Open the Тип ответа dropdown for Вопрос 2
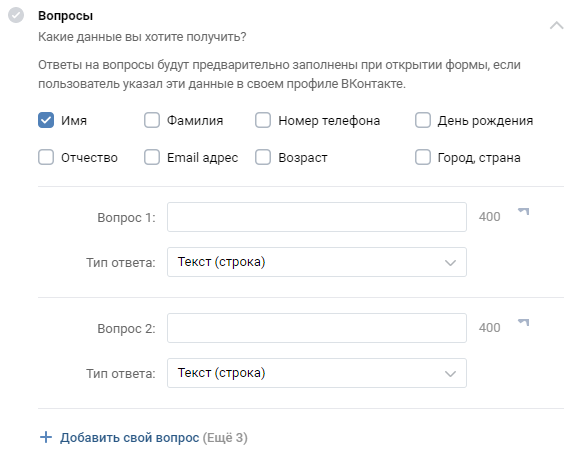Image resolution: width=577 pixels, height=459 pixels. click(317, 373)
